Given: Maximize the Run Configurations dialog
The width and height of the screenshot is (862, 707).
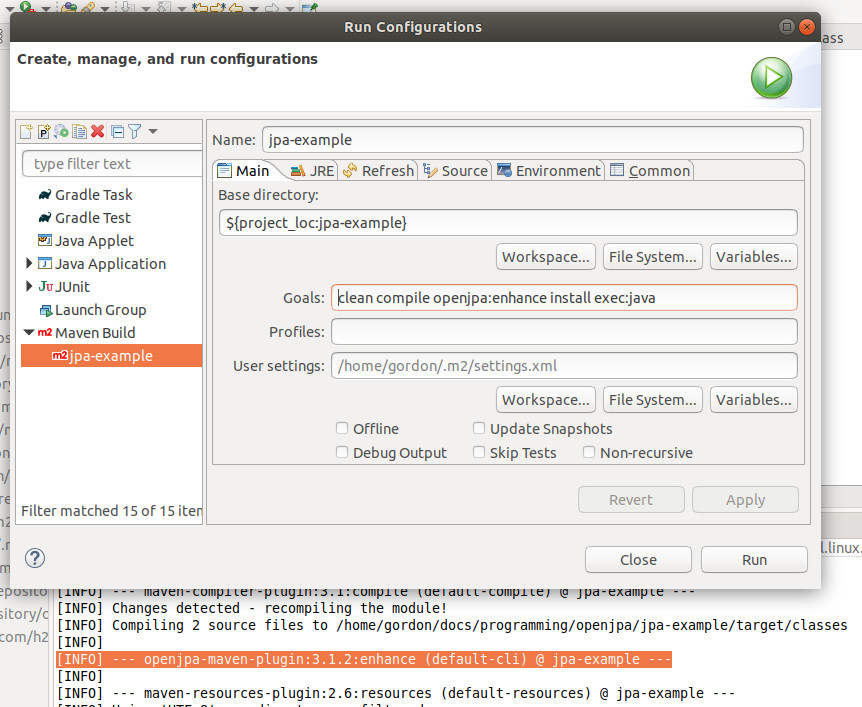Looking at the screenshot, I should (x=787, y=26).
